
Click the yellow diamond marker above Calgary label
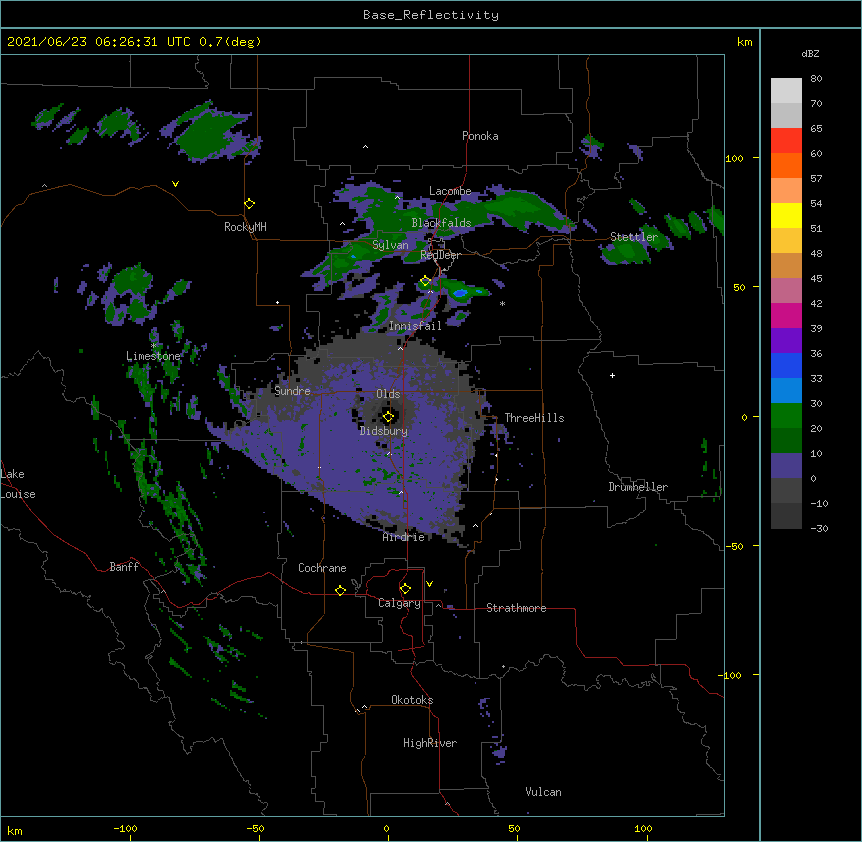[x=405, y=589]
